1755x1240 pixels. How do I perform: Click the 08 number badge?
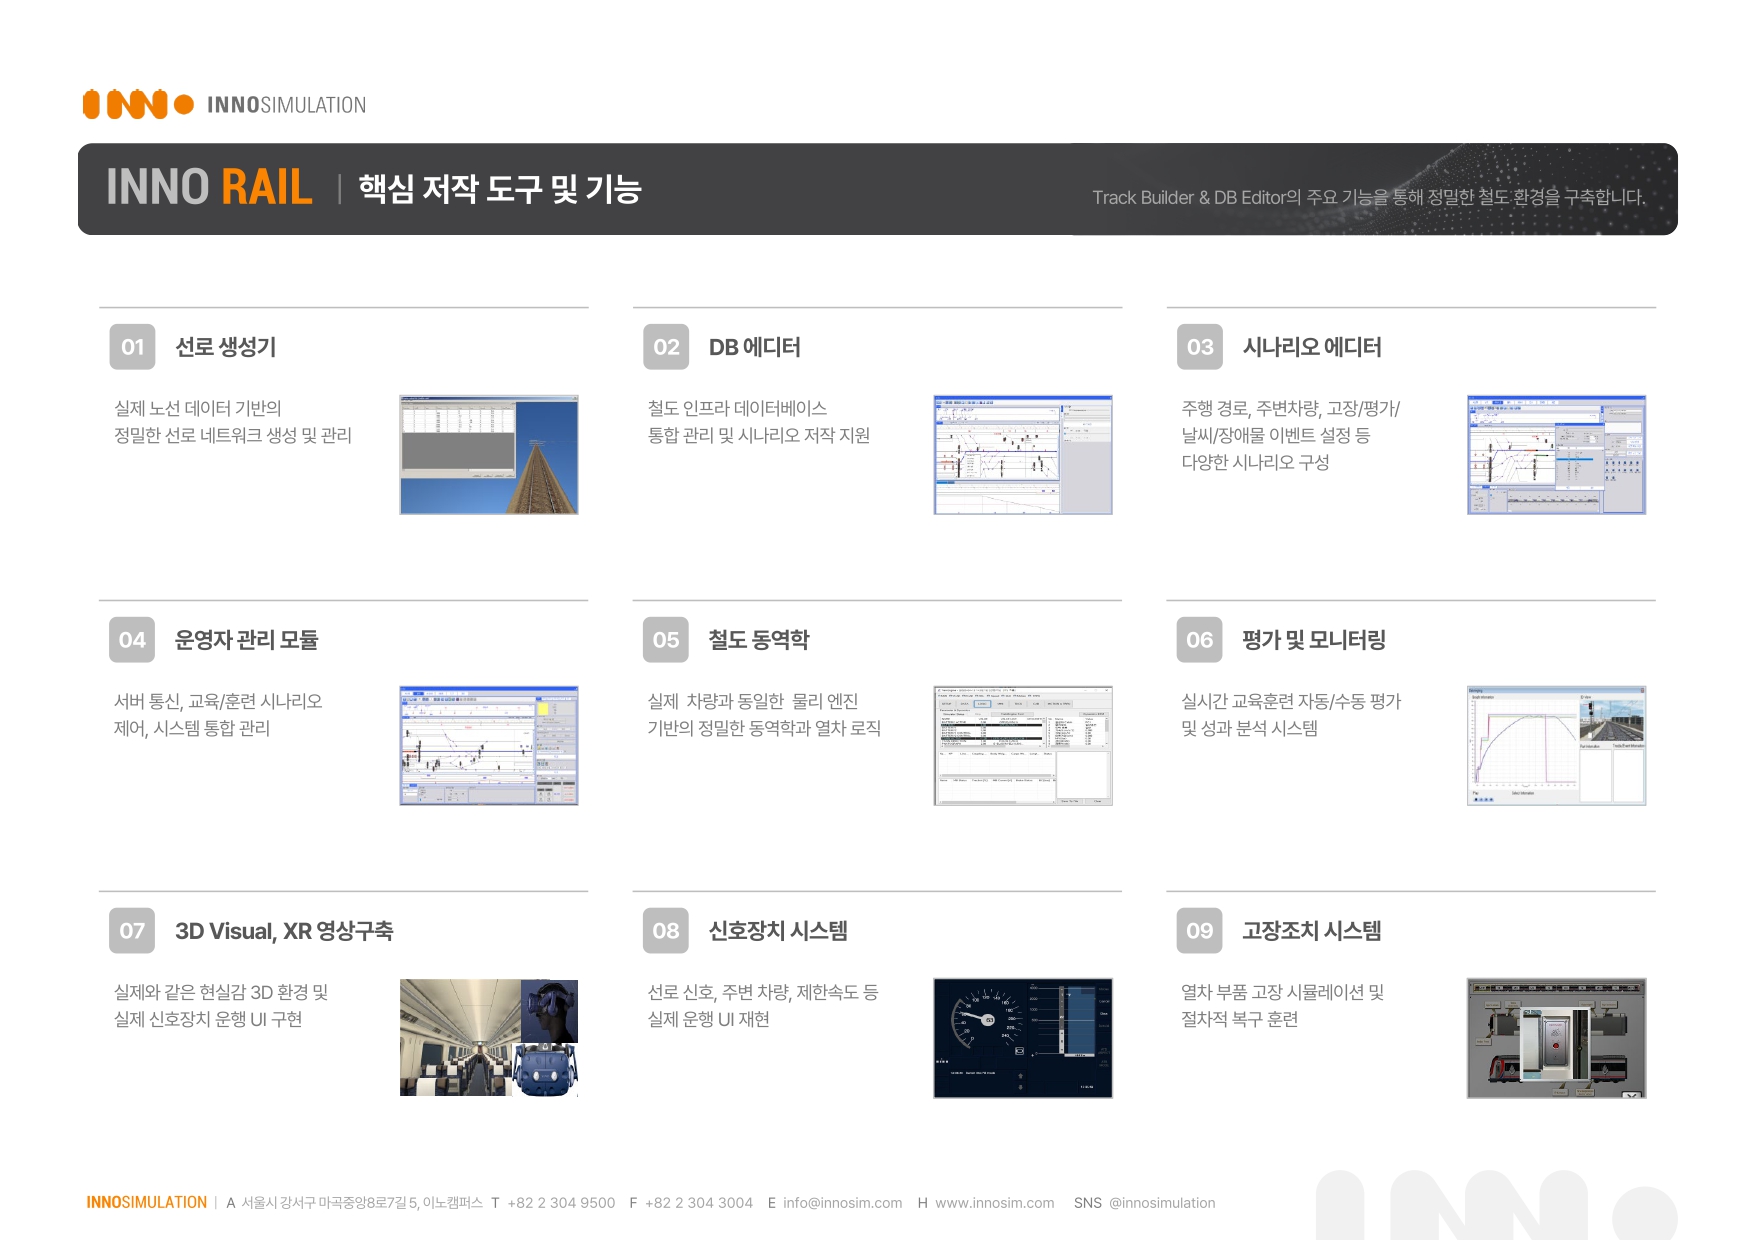[666, 931]
